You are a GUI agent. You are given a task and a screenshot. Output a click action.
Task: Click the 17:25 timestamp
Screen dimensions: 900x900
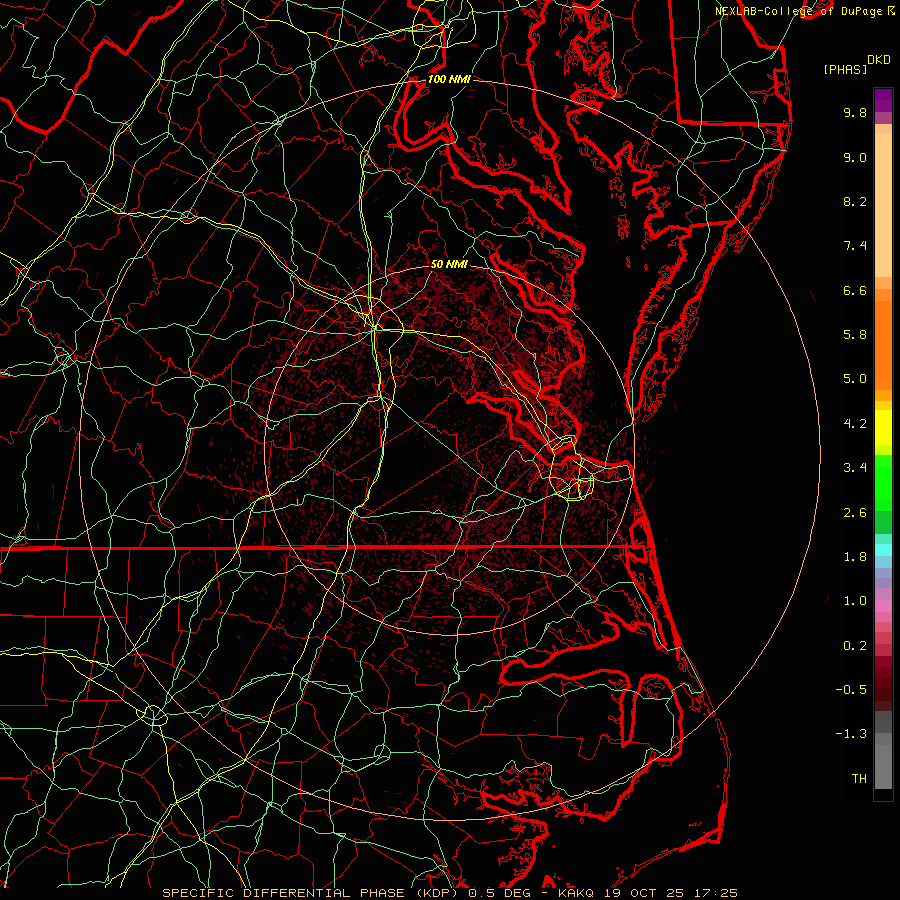pos(715,893)
